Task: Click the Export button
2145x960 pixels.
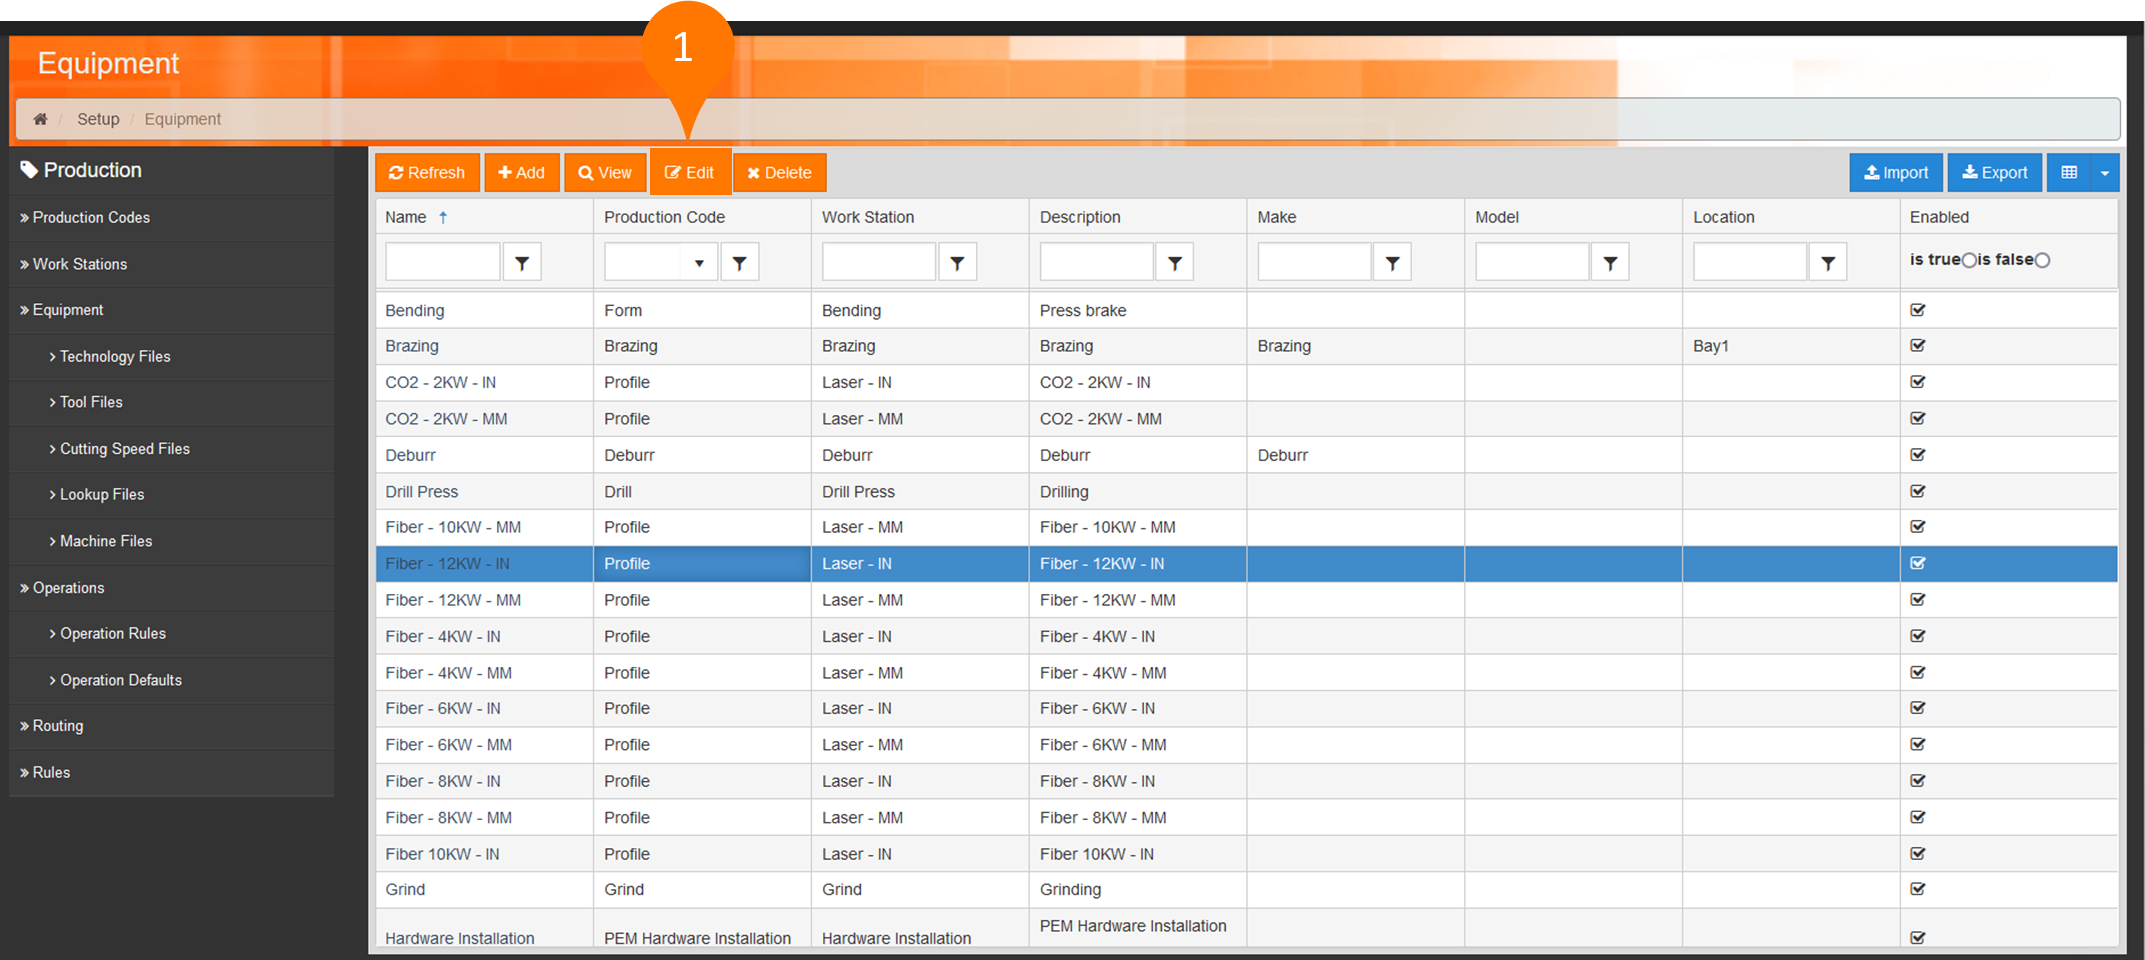Action: click(1994, 173)
